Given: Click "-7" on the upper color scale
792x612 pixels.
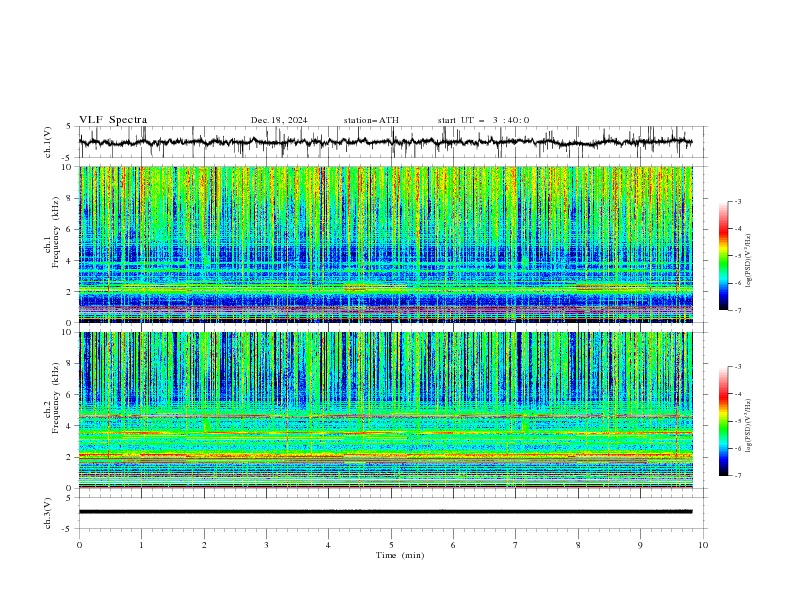Looking at the screenshot, I should 737,310.
